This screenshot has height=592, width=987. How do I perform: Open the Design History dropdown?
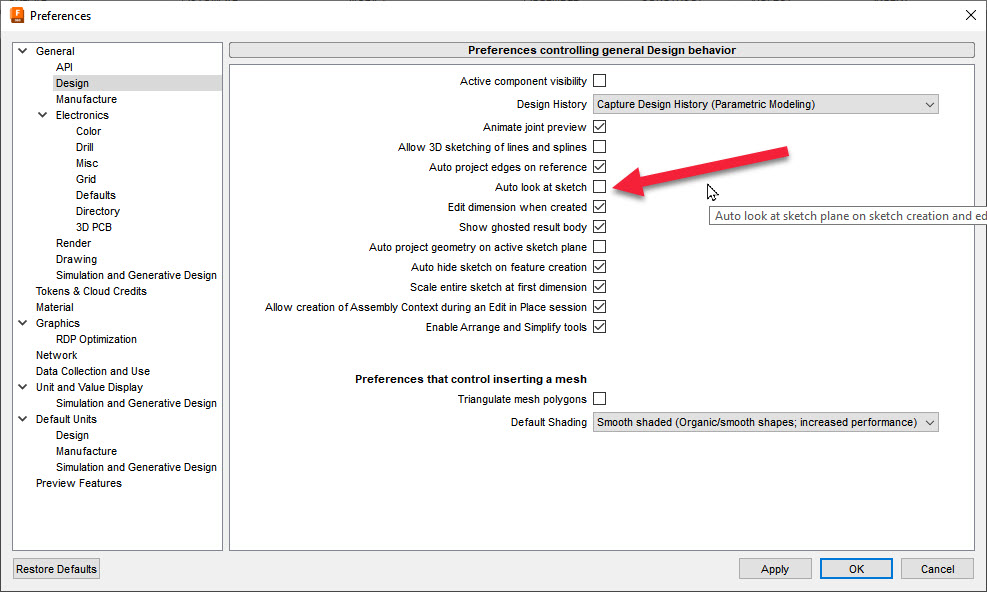point(765,104)
